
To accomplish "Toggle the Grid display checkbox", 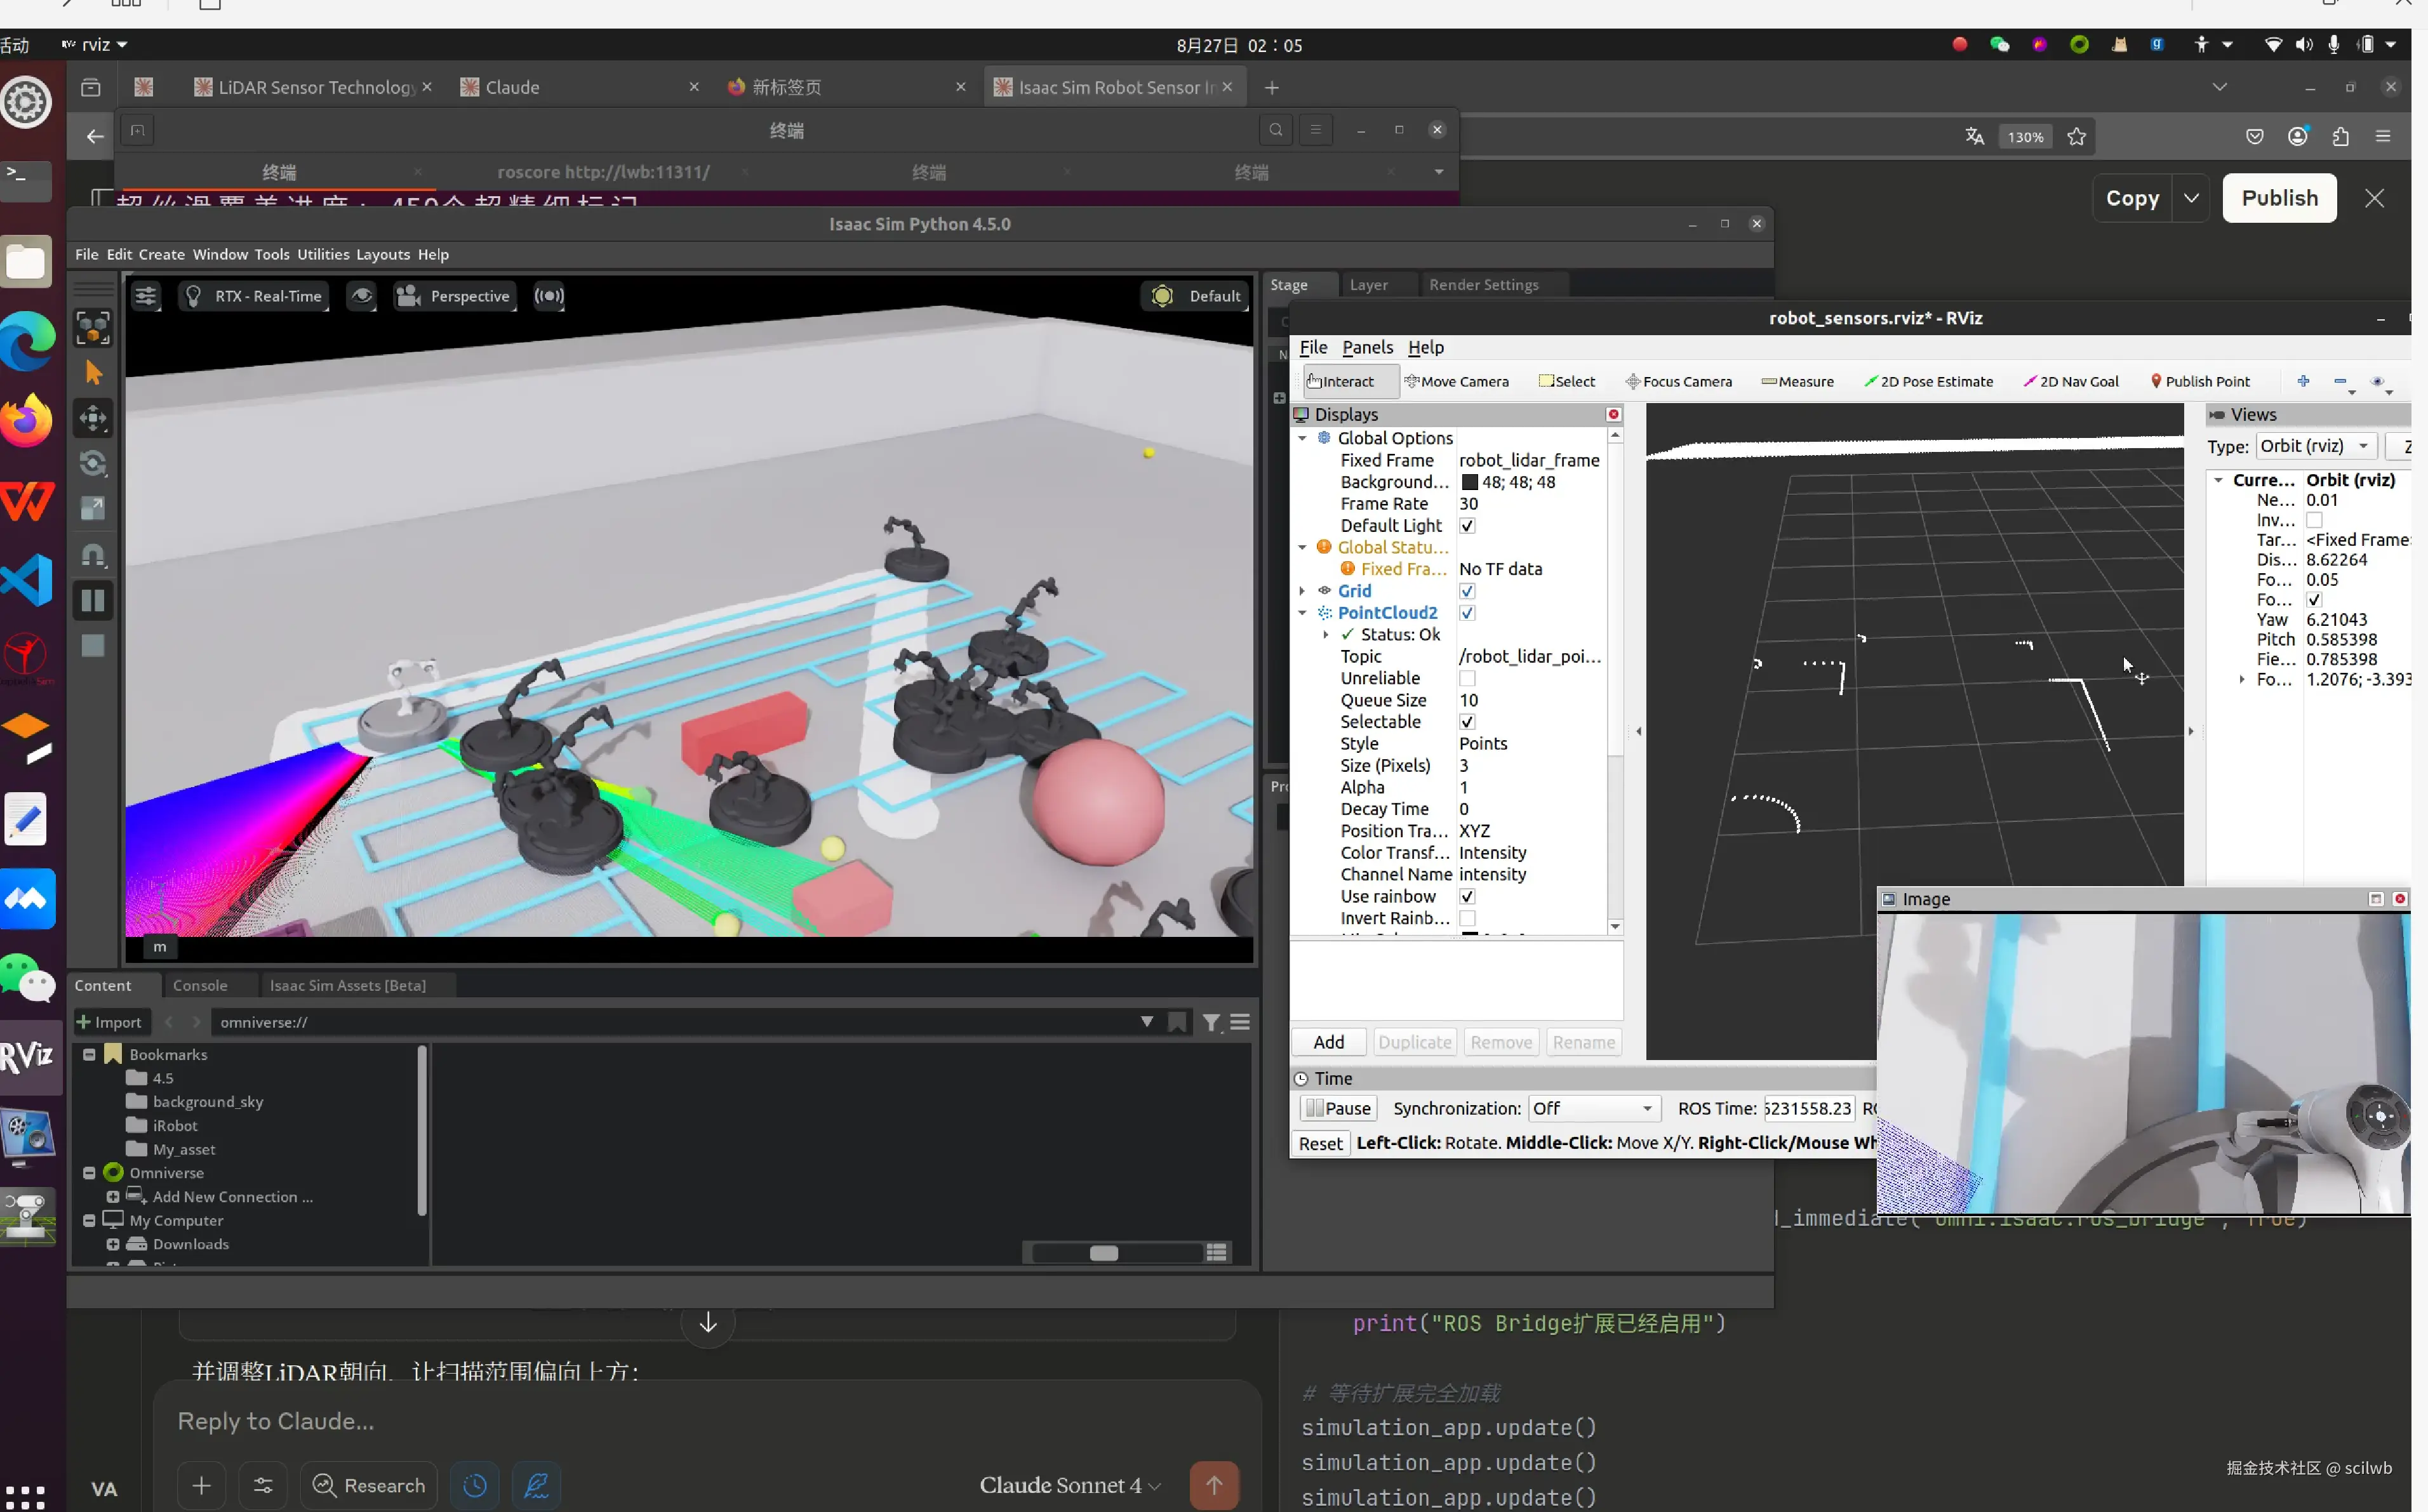I will pos(1467,591).
